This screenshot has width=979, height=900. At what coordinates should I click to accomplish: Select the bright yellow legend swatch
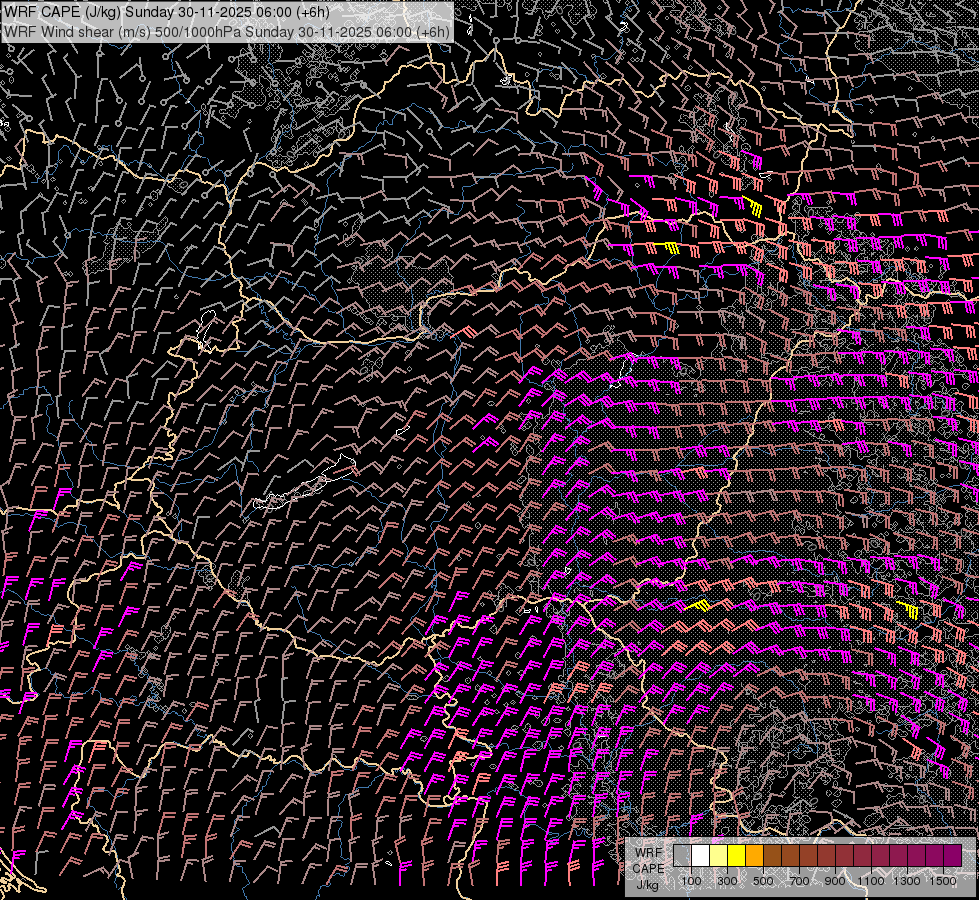[x=736, y=856]
